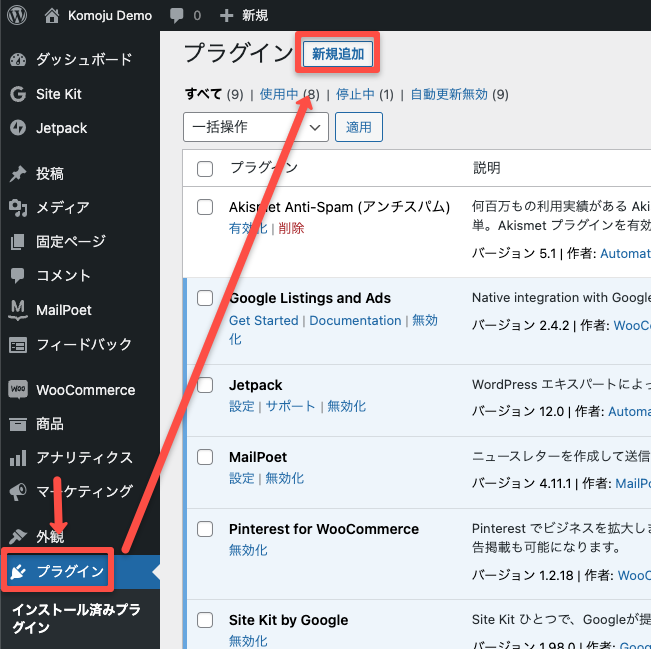Click the ダッシュボード gauge icon
The width and height of the screenshot is (651, 649).
[x=18, y=60]
